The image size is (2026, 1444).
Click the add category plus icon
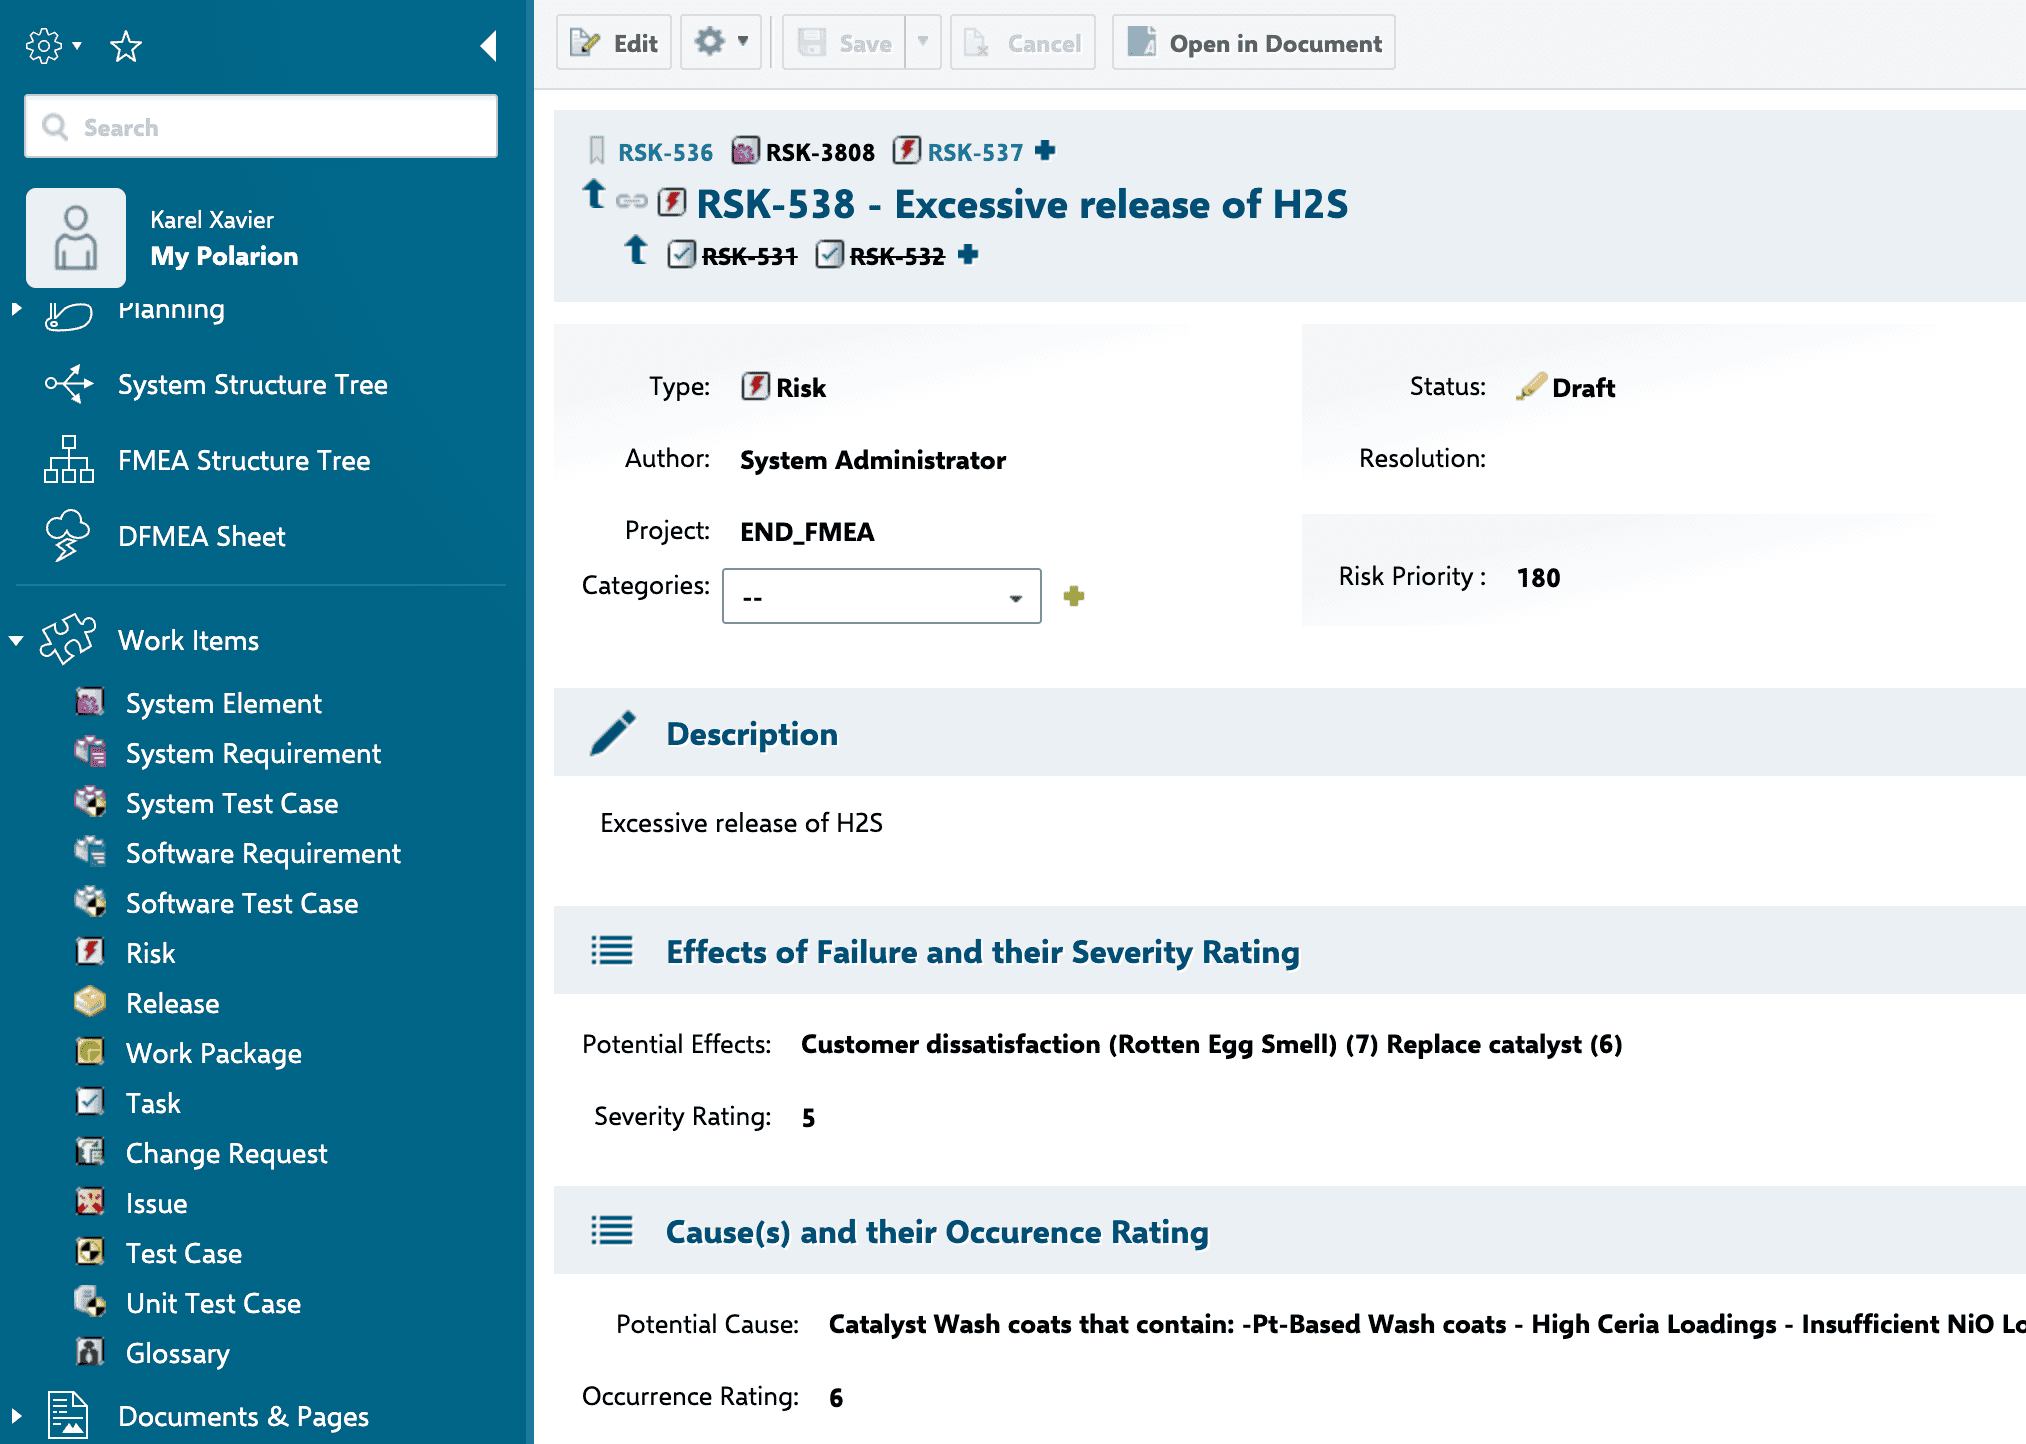1074,596
